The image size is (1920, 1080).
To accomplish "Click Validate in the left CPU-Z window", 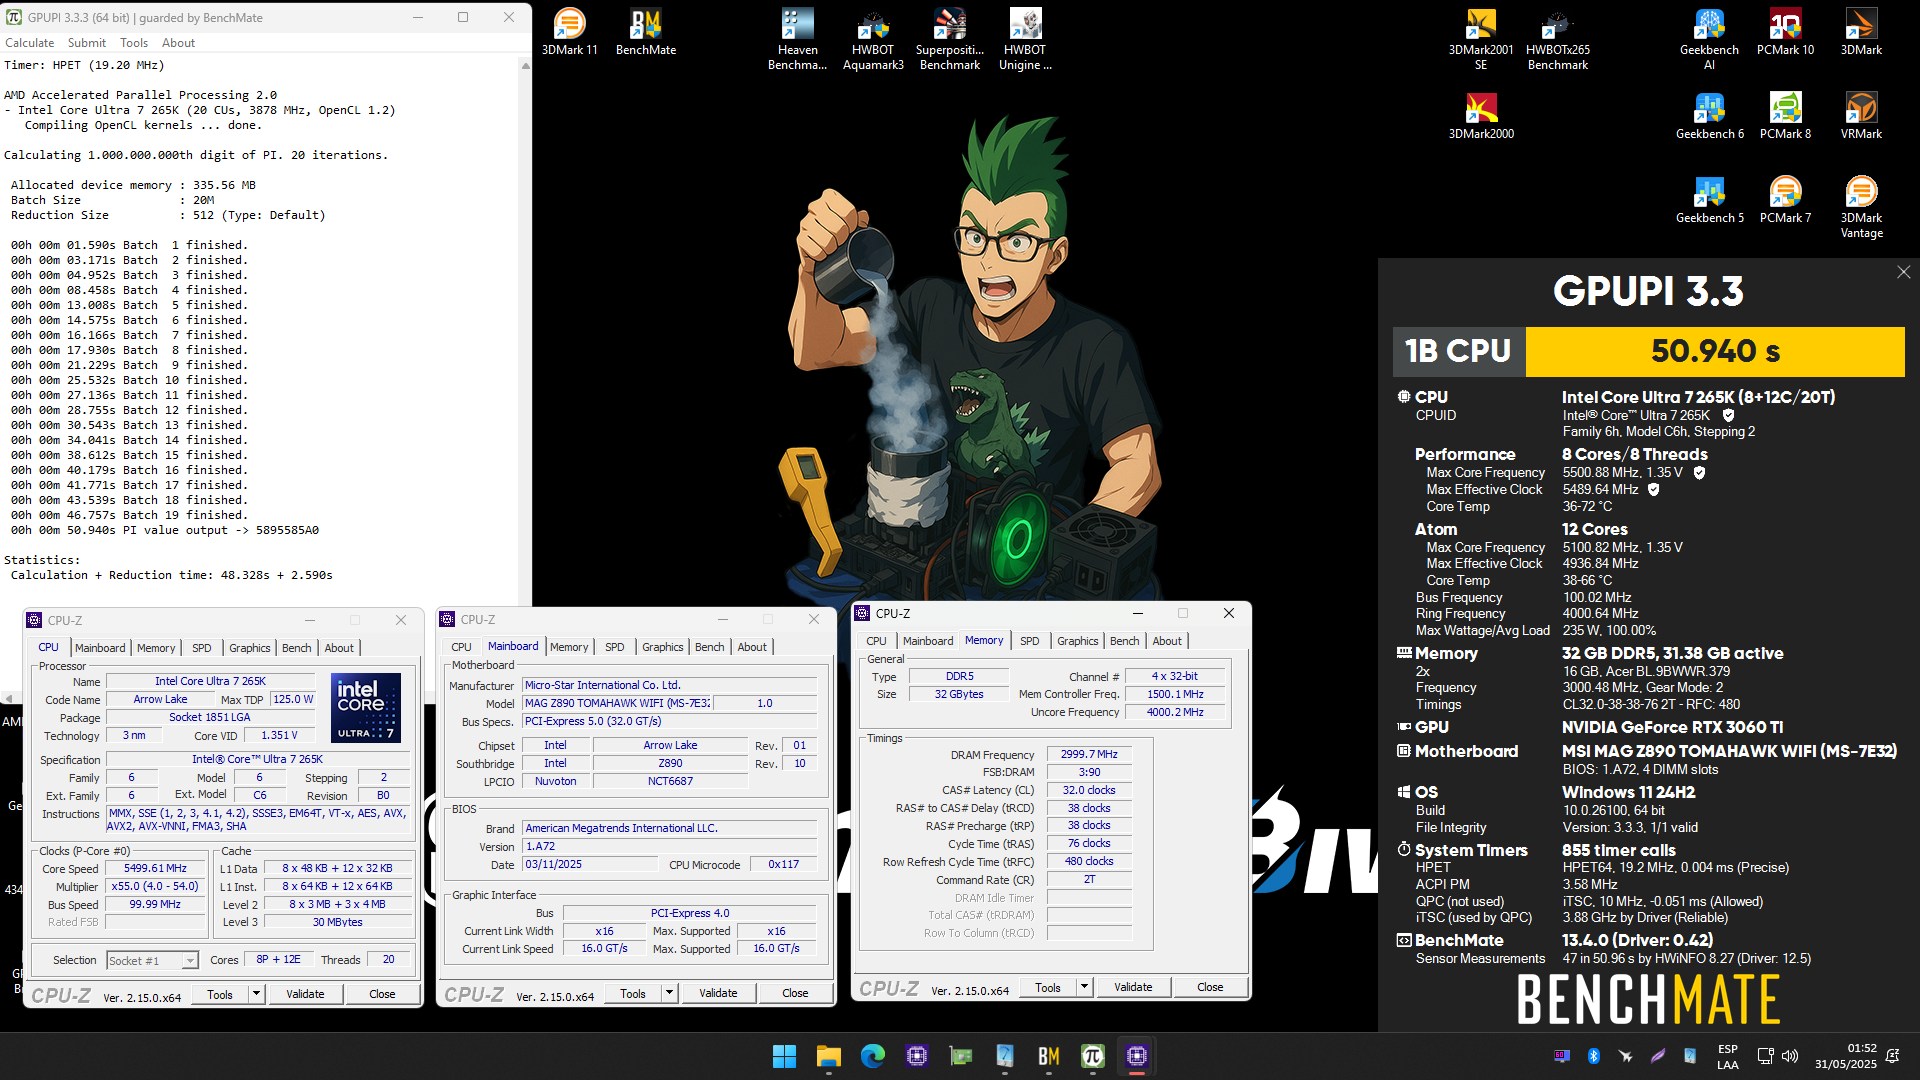I will coord(305,994).
